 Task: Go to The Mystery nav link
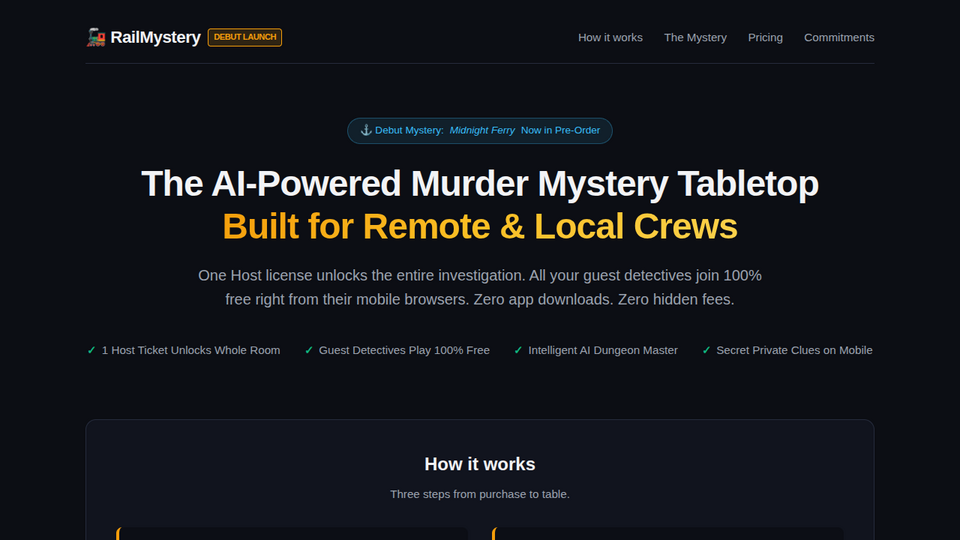pyautogui.click(x=696, y=37)
